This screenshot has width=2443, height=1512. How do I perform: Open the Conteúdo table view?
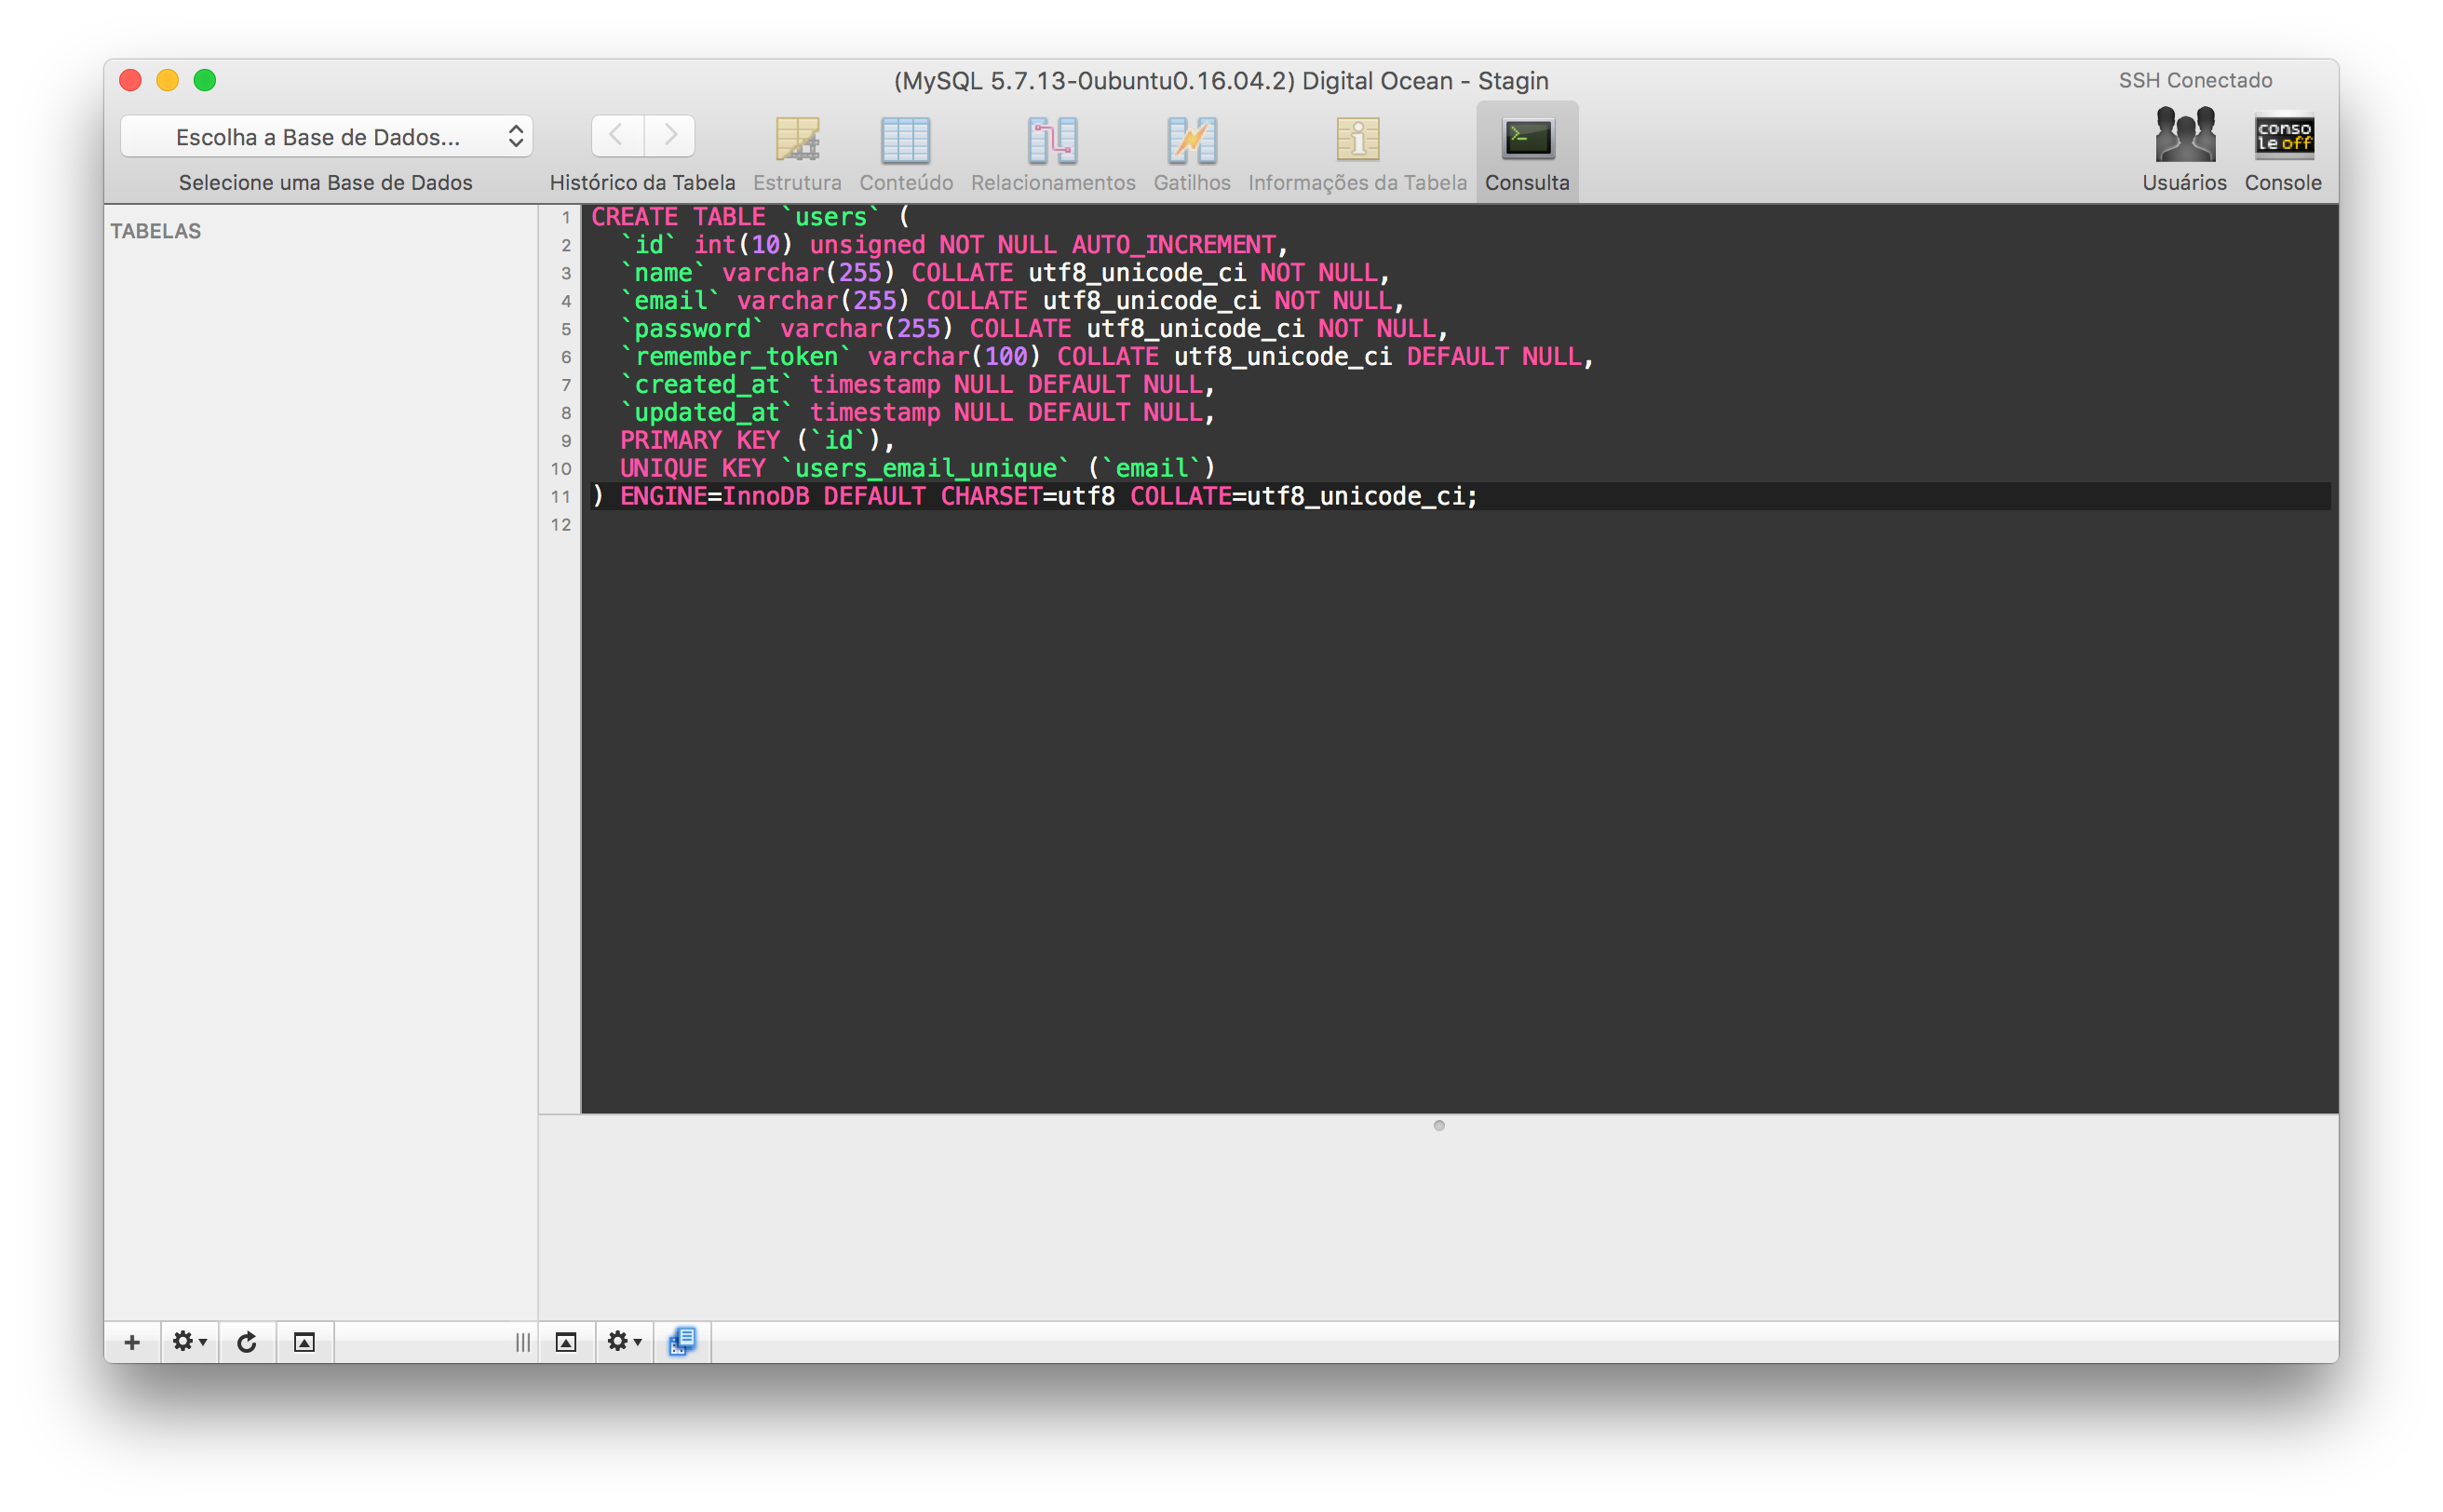tap(906, 153)
